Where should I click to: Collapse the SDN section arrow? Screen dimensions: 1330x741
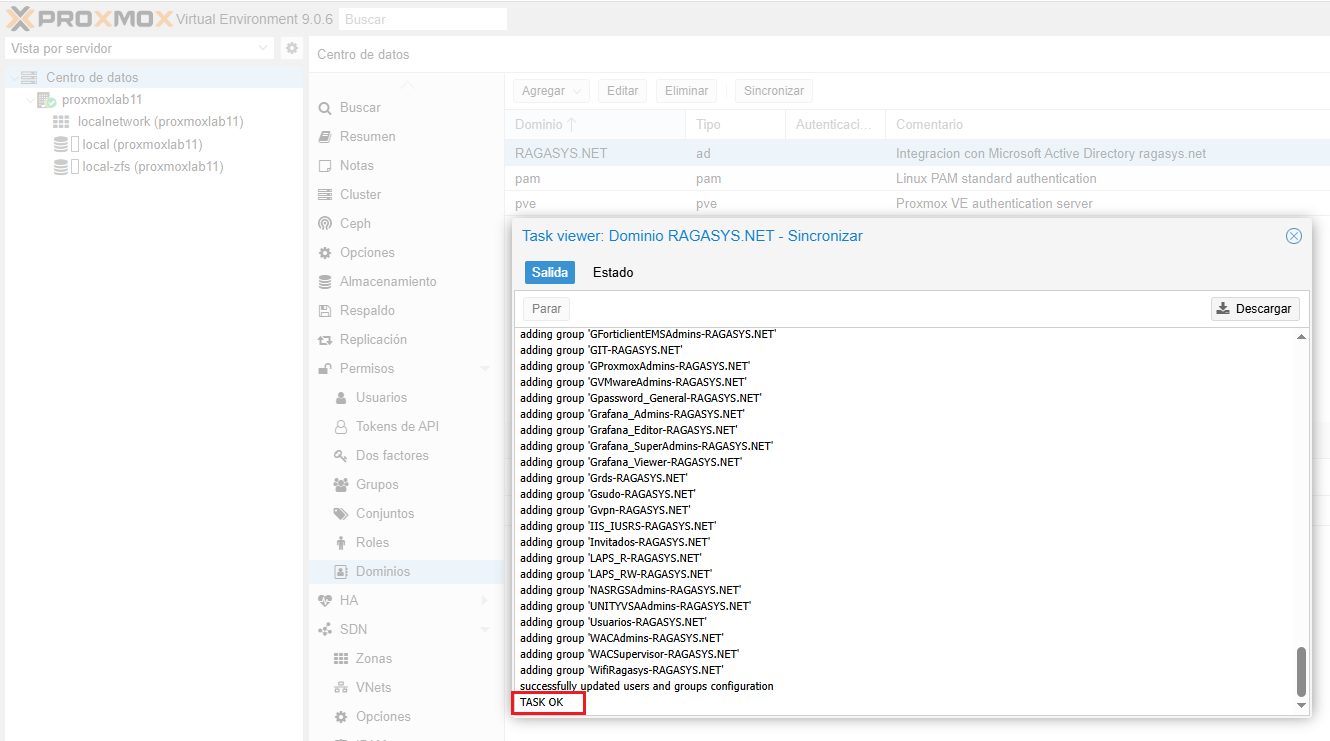coord(485,630)
